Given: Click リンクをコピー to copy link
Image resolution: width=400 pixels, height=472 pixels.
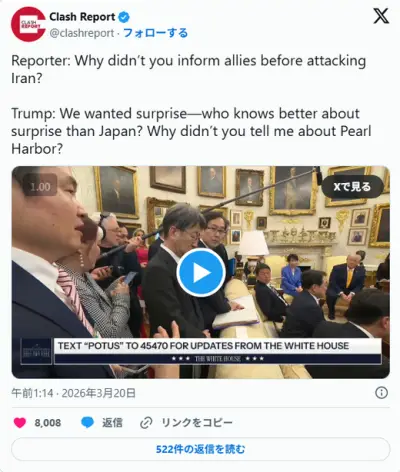Looking at the screenshot, I should (x=197, y=423).
